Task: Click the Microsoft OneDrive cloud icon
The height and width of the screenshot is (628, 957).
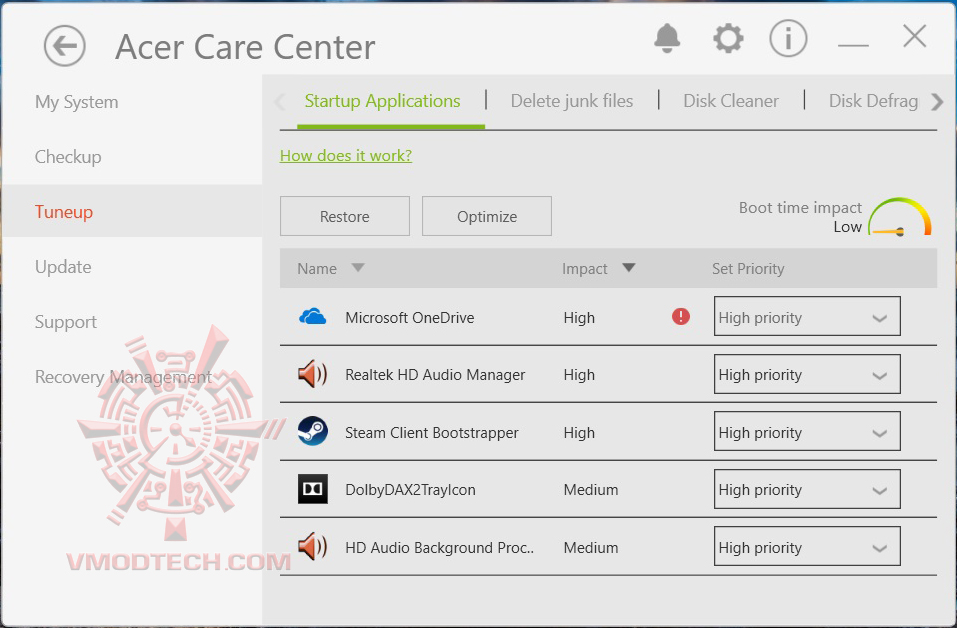Action: [x=313, y=317]
